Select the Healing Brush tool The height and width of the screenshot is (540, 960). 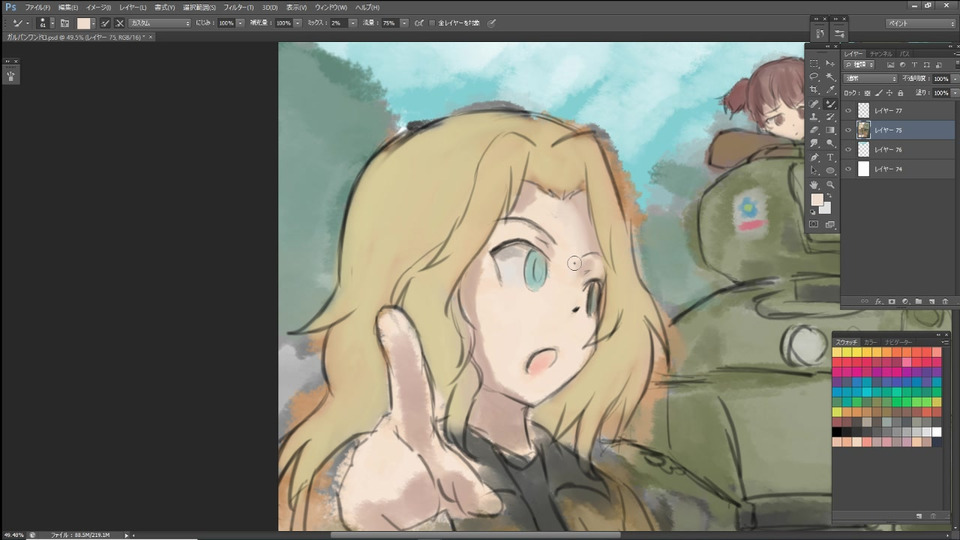click(814, 104)
